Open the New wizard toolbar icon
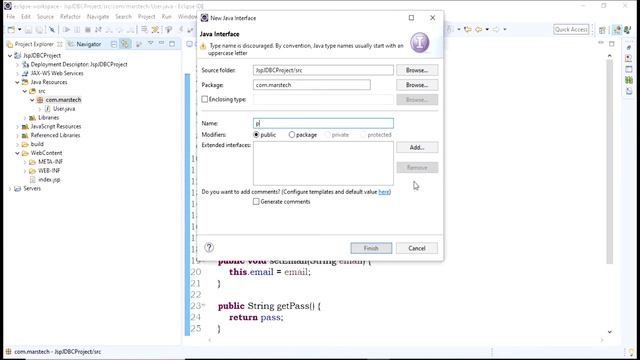 [x=11, y=29]
